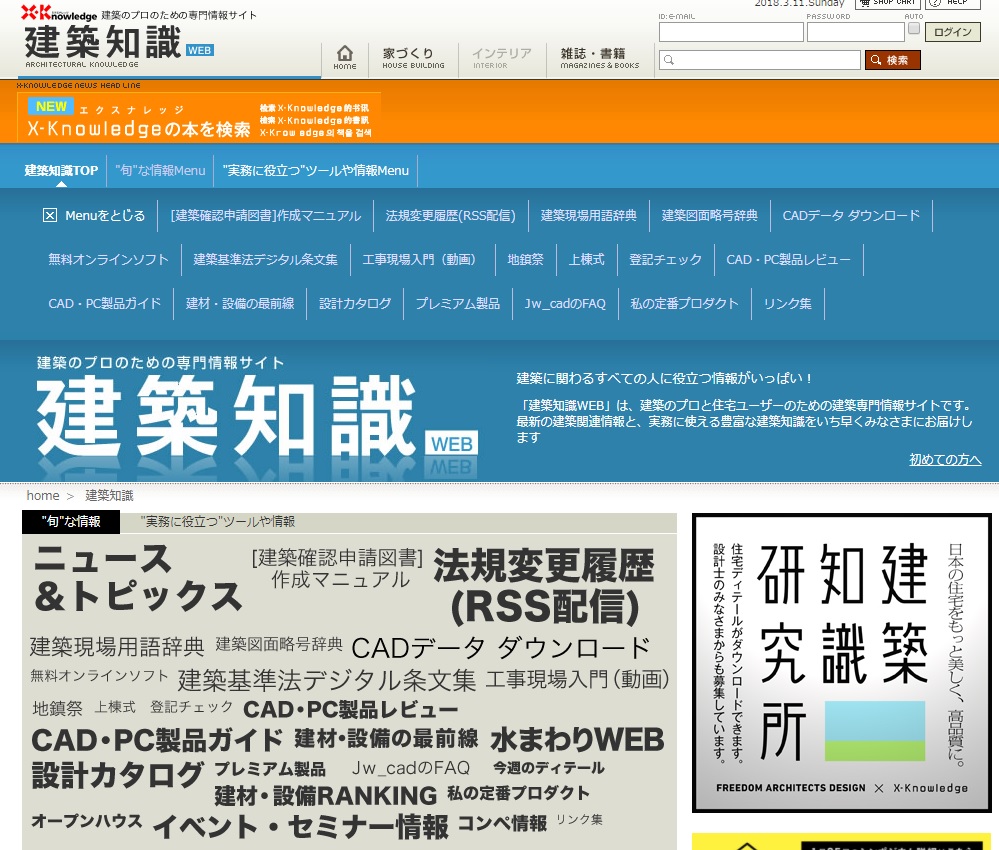Screen dimensions: 999x850
Task: Open 建築基準法デジタル条文集 in blue menu
Action: (266, 259)
